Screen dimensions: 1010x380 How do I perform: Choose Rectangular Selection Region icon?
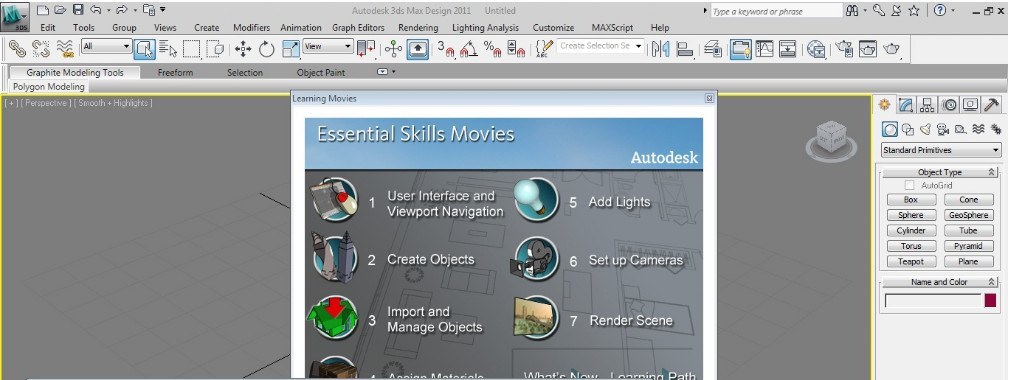pos(191,49)
